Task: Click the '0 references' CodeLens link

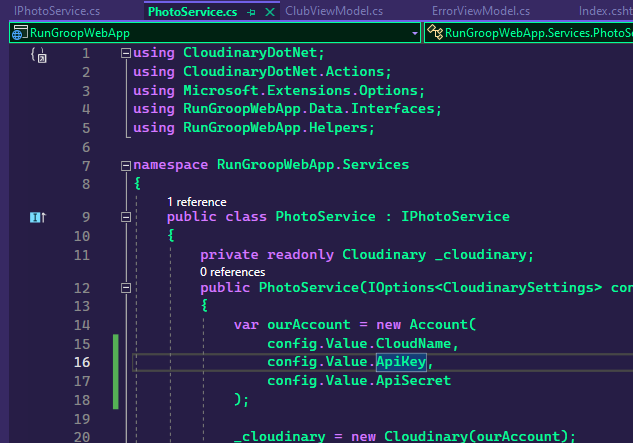Action: tap(233, 272)
